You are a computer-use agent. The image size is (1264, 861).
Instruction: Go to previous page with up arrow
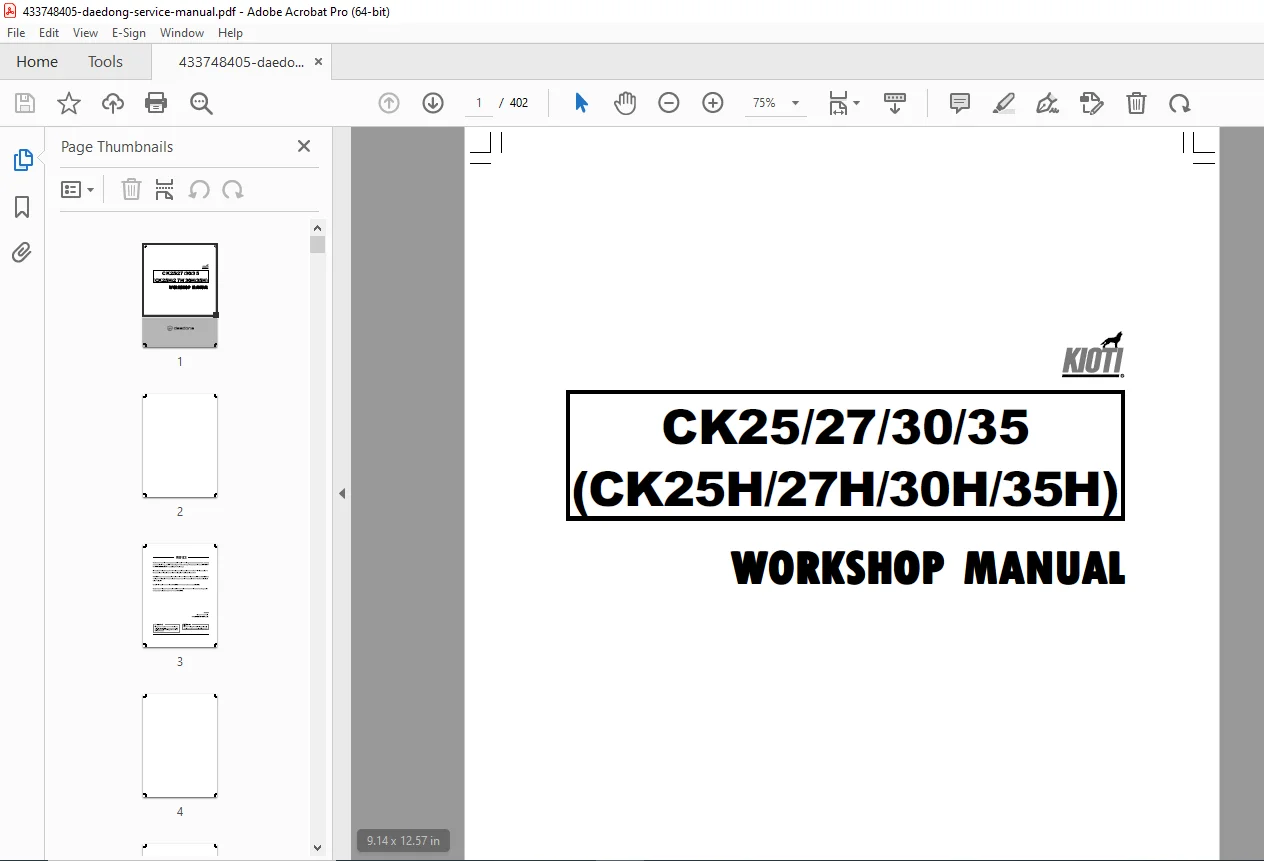[389, 103]
